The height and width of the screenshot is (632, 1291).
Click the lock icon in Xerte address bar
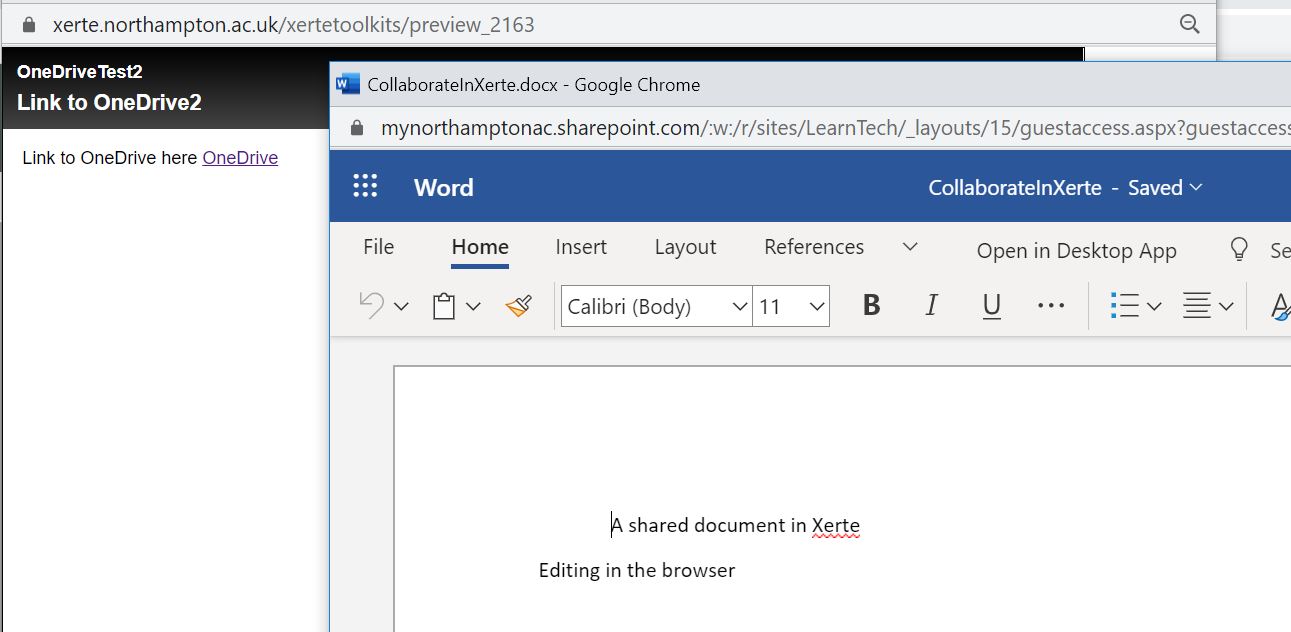click(x=29, y=24)
